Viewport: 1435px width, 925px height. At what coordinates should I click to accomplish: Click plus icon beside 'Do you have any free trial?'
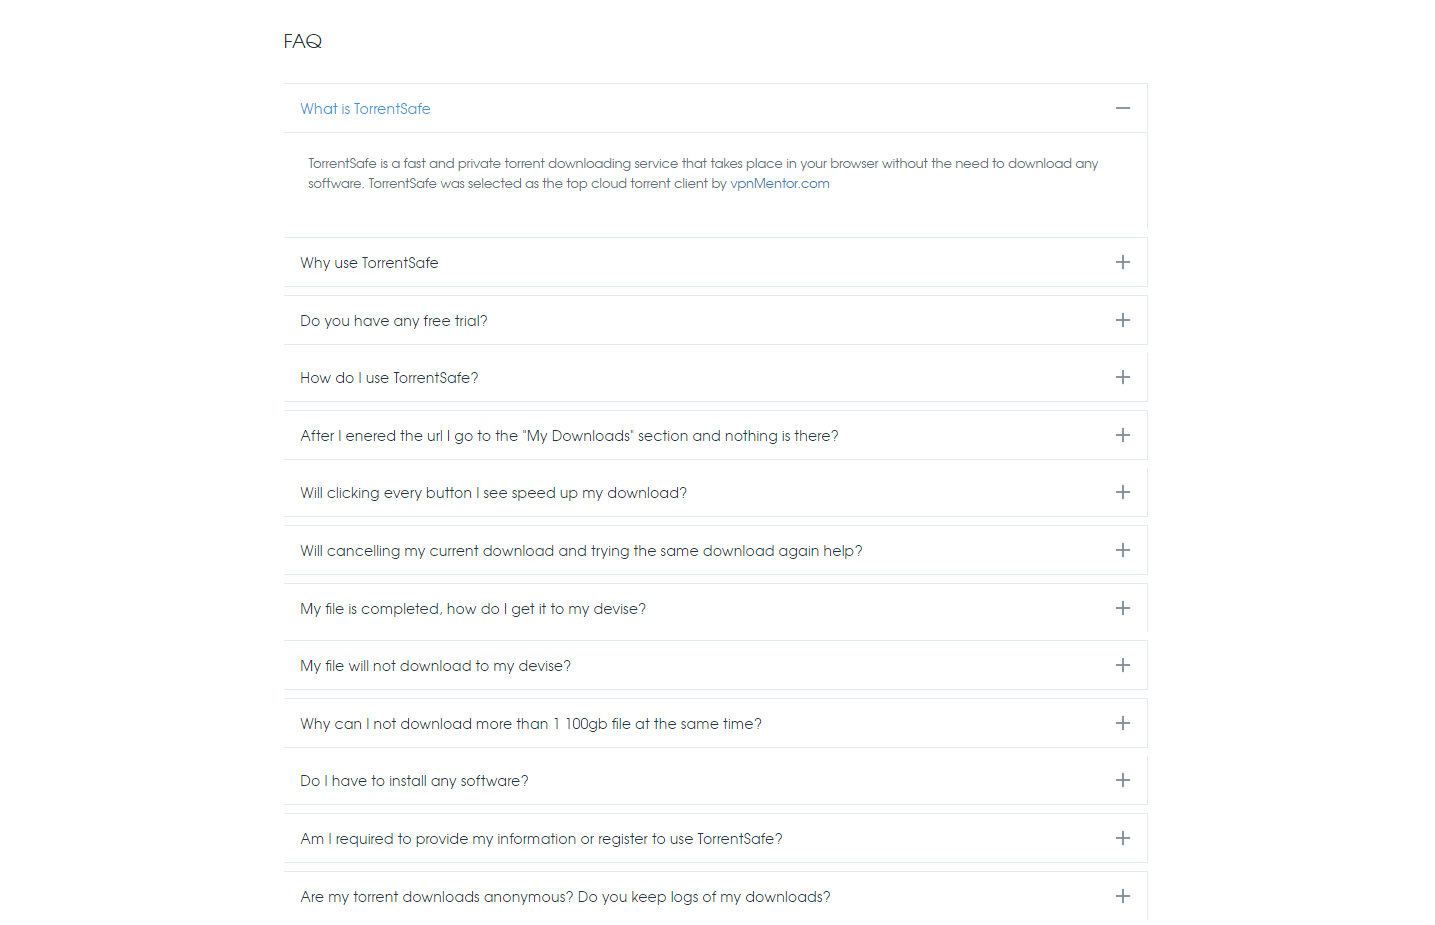[1122, 320]
